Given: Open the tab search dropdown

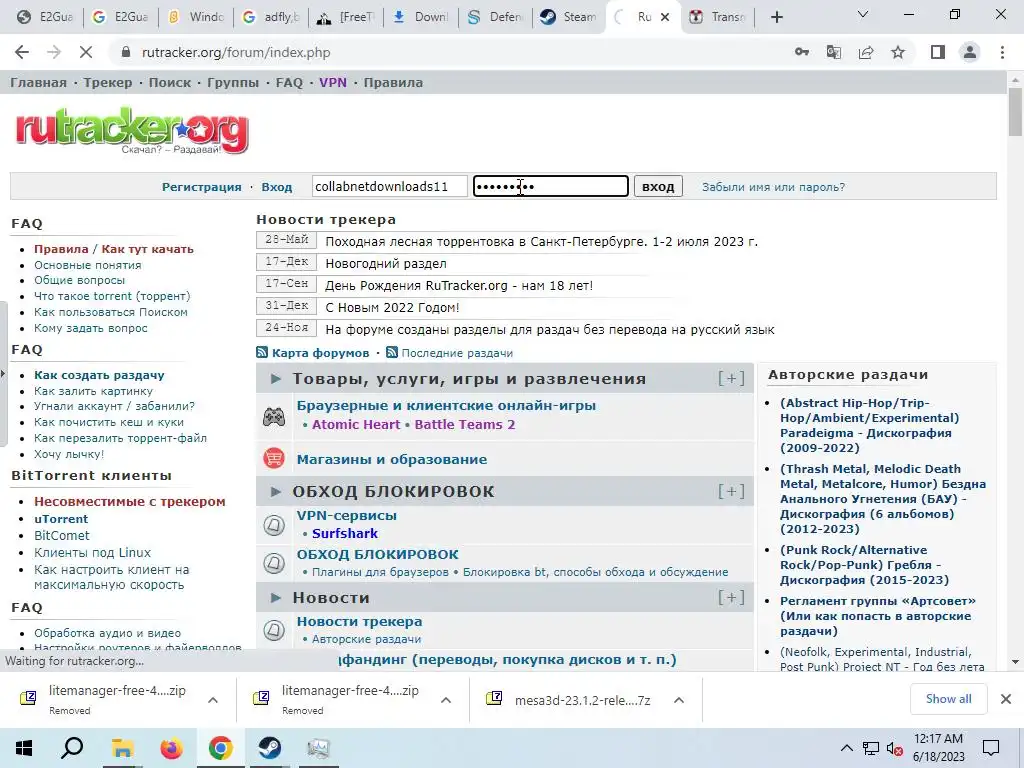Looking at the screenshot, I should click(863, 14).
